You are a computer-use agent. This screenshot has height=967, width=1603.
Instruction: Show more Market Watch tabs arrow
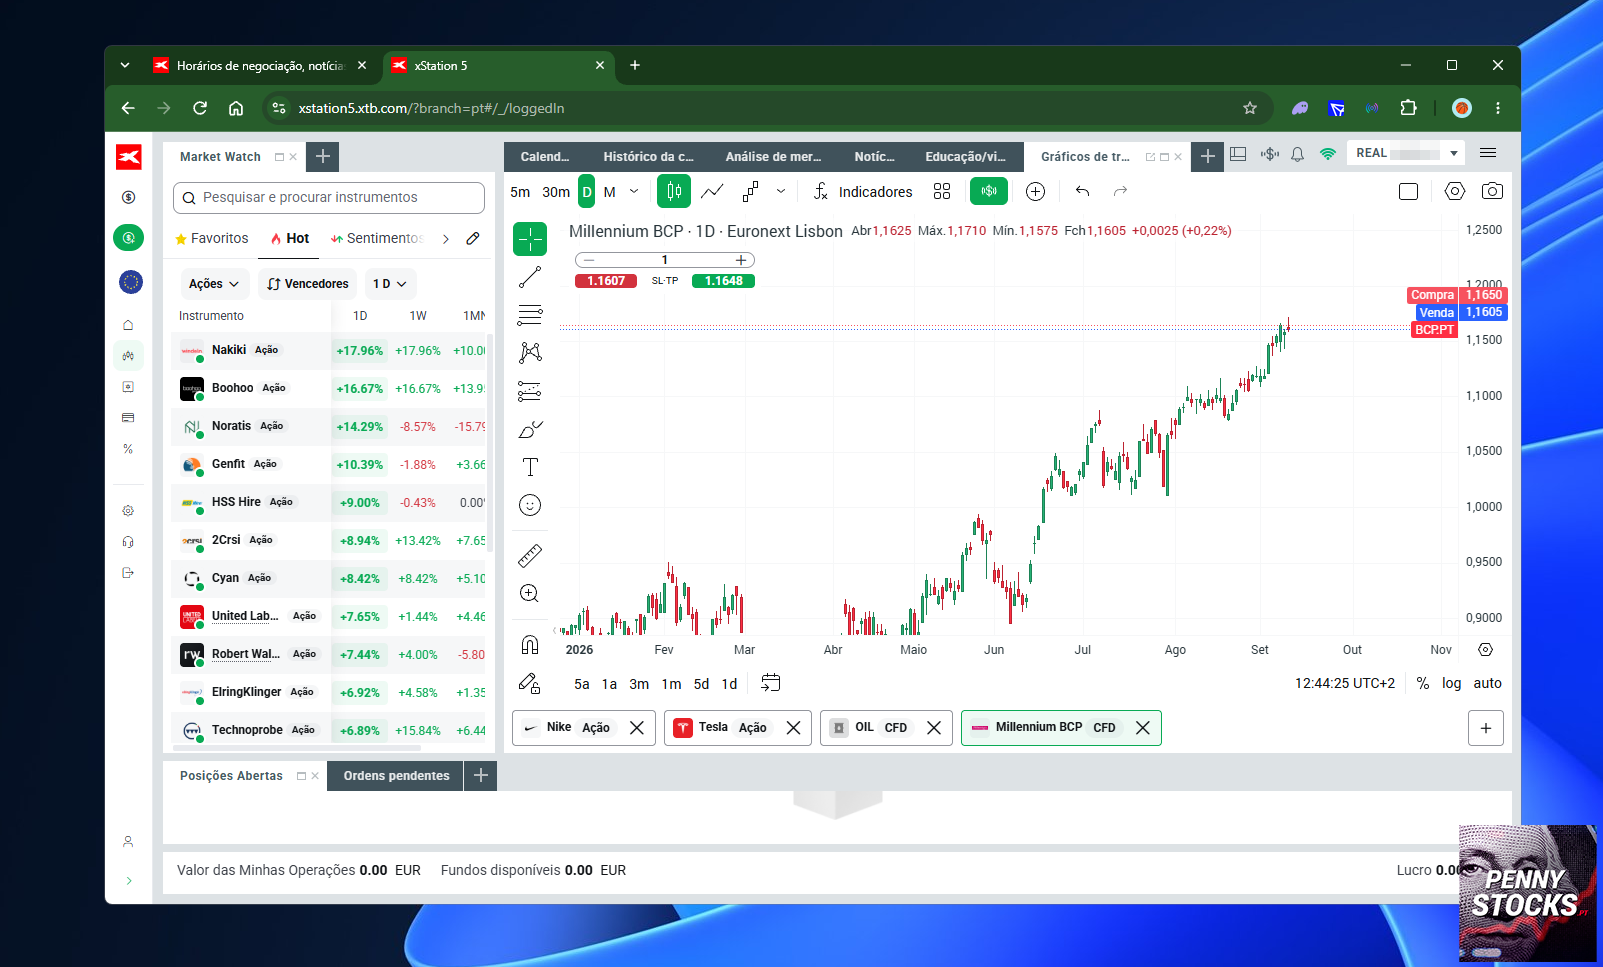tap(446, 239)
